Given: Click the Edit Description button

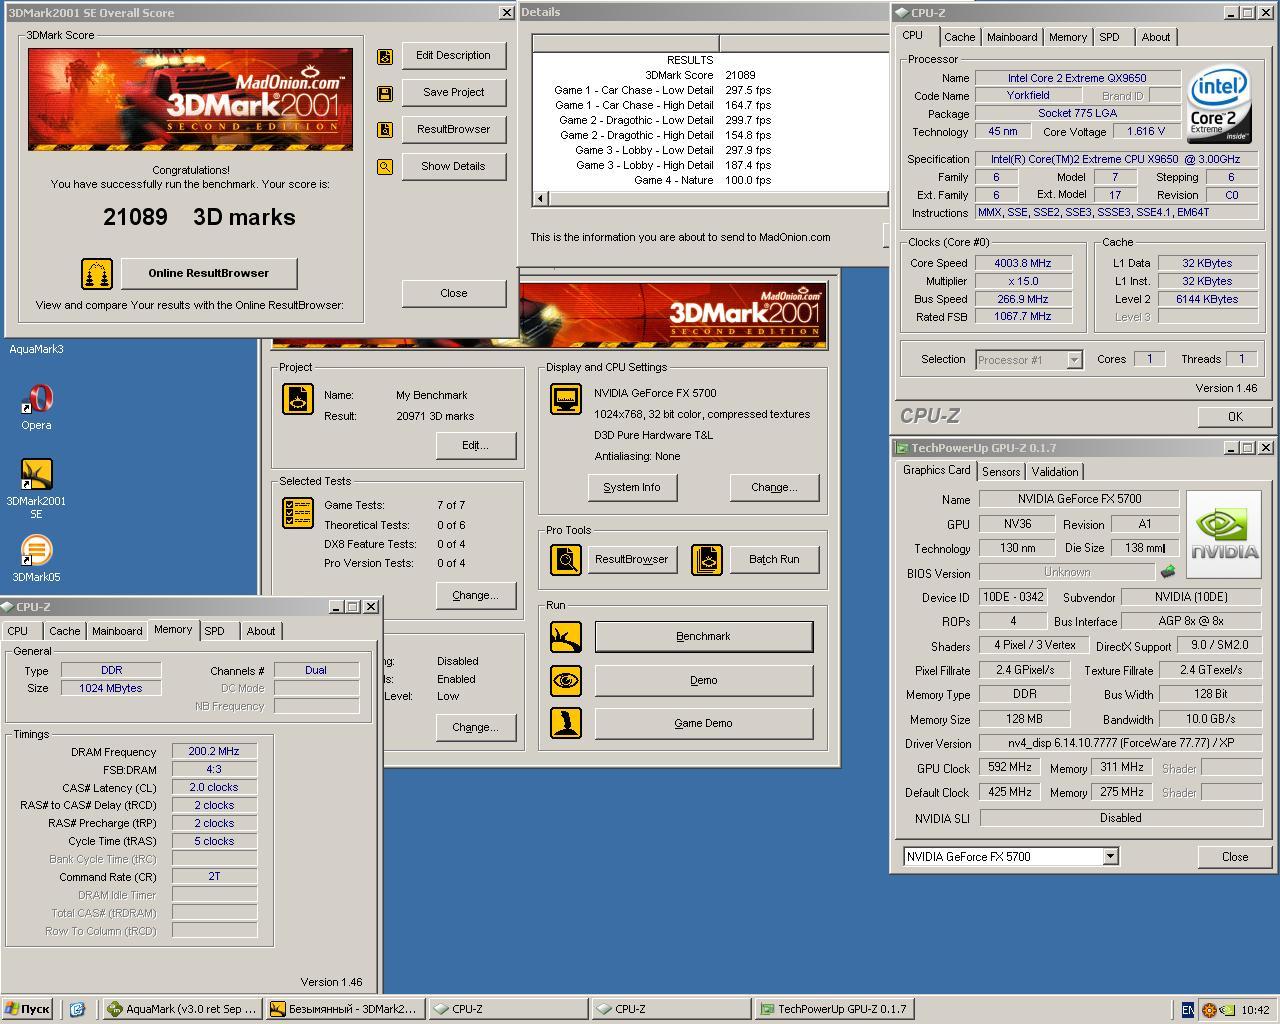Looking at the screenshot, I should 454,56.
